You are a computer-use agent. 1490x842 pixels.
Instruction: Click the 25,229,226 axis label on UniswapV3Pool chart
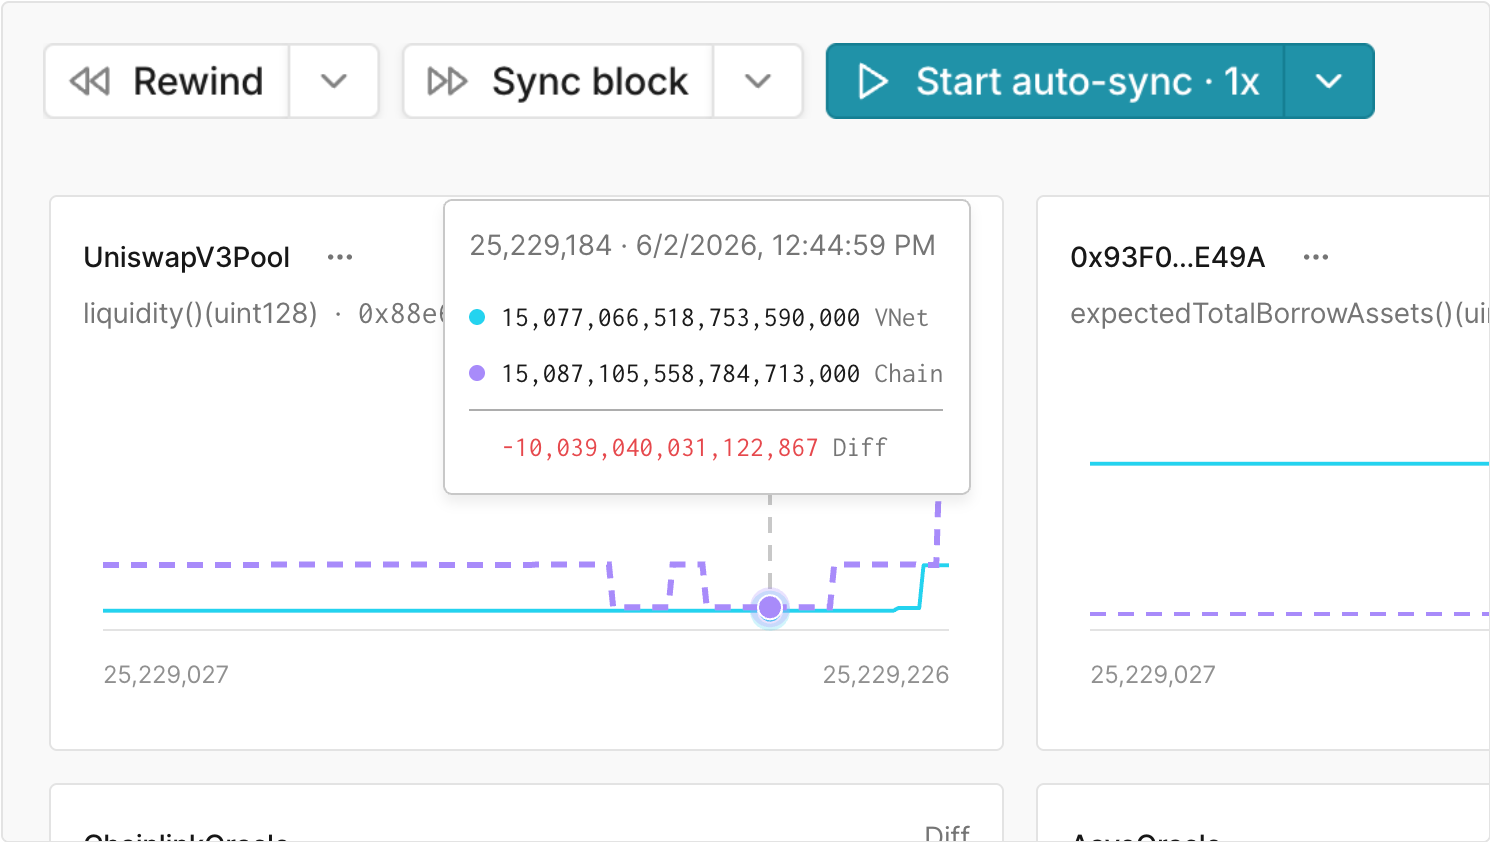tap(886, 675)
